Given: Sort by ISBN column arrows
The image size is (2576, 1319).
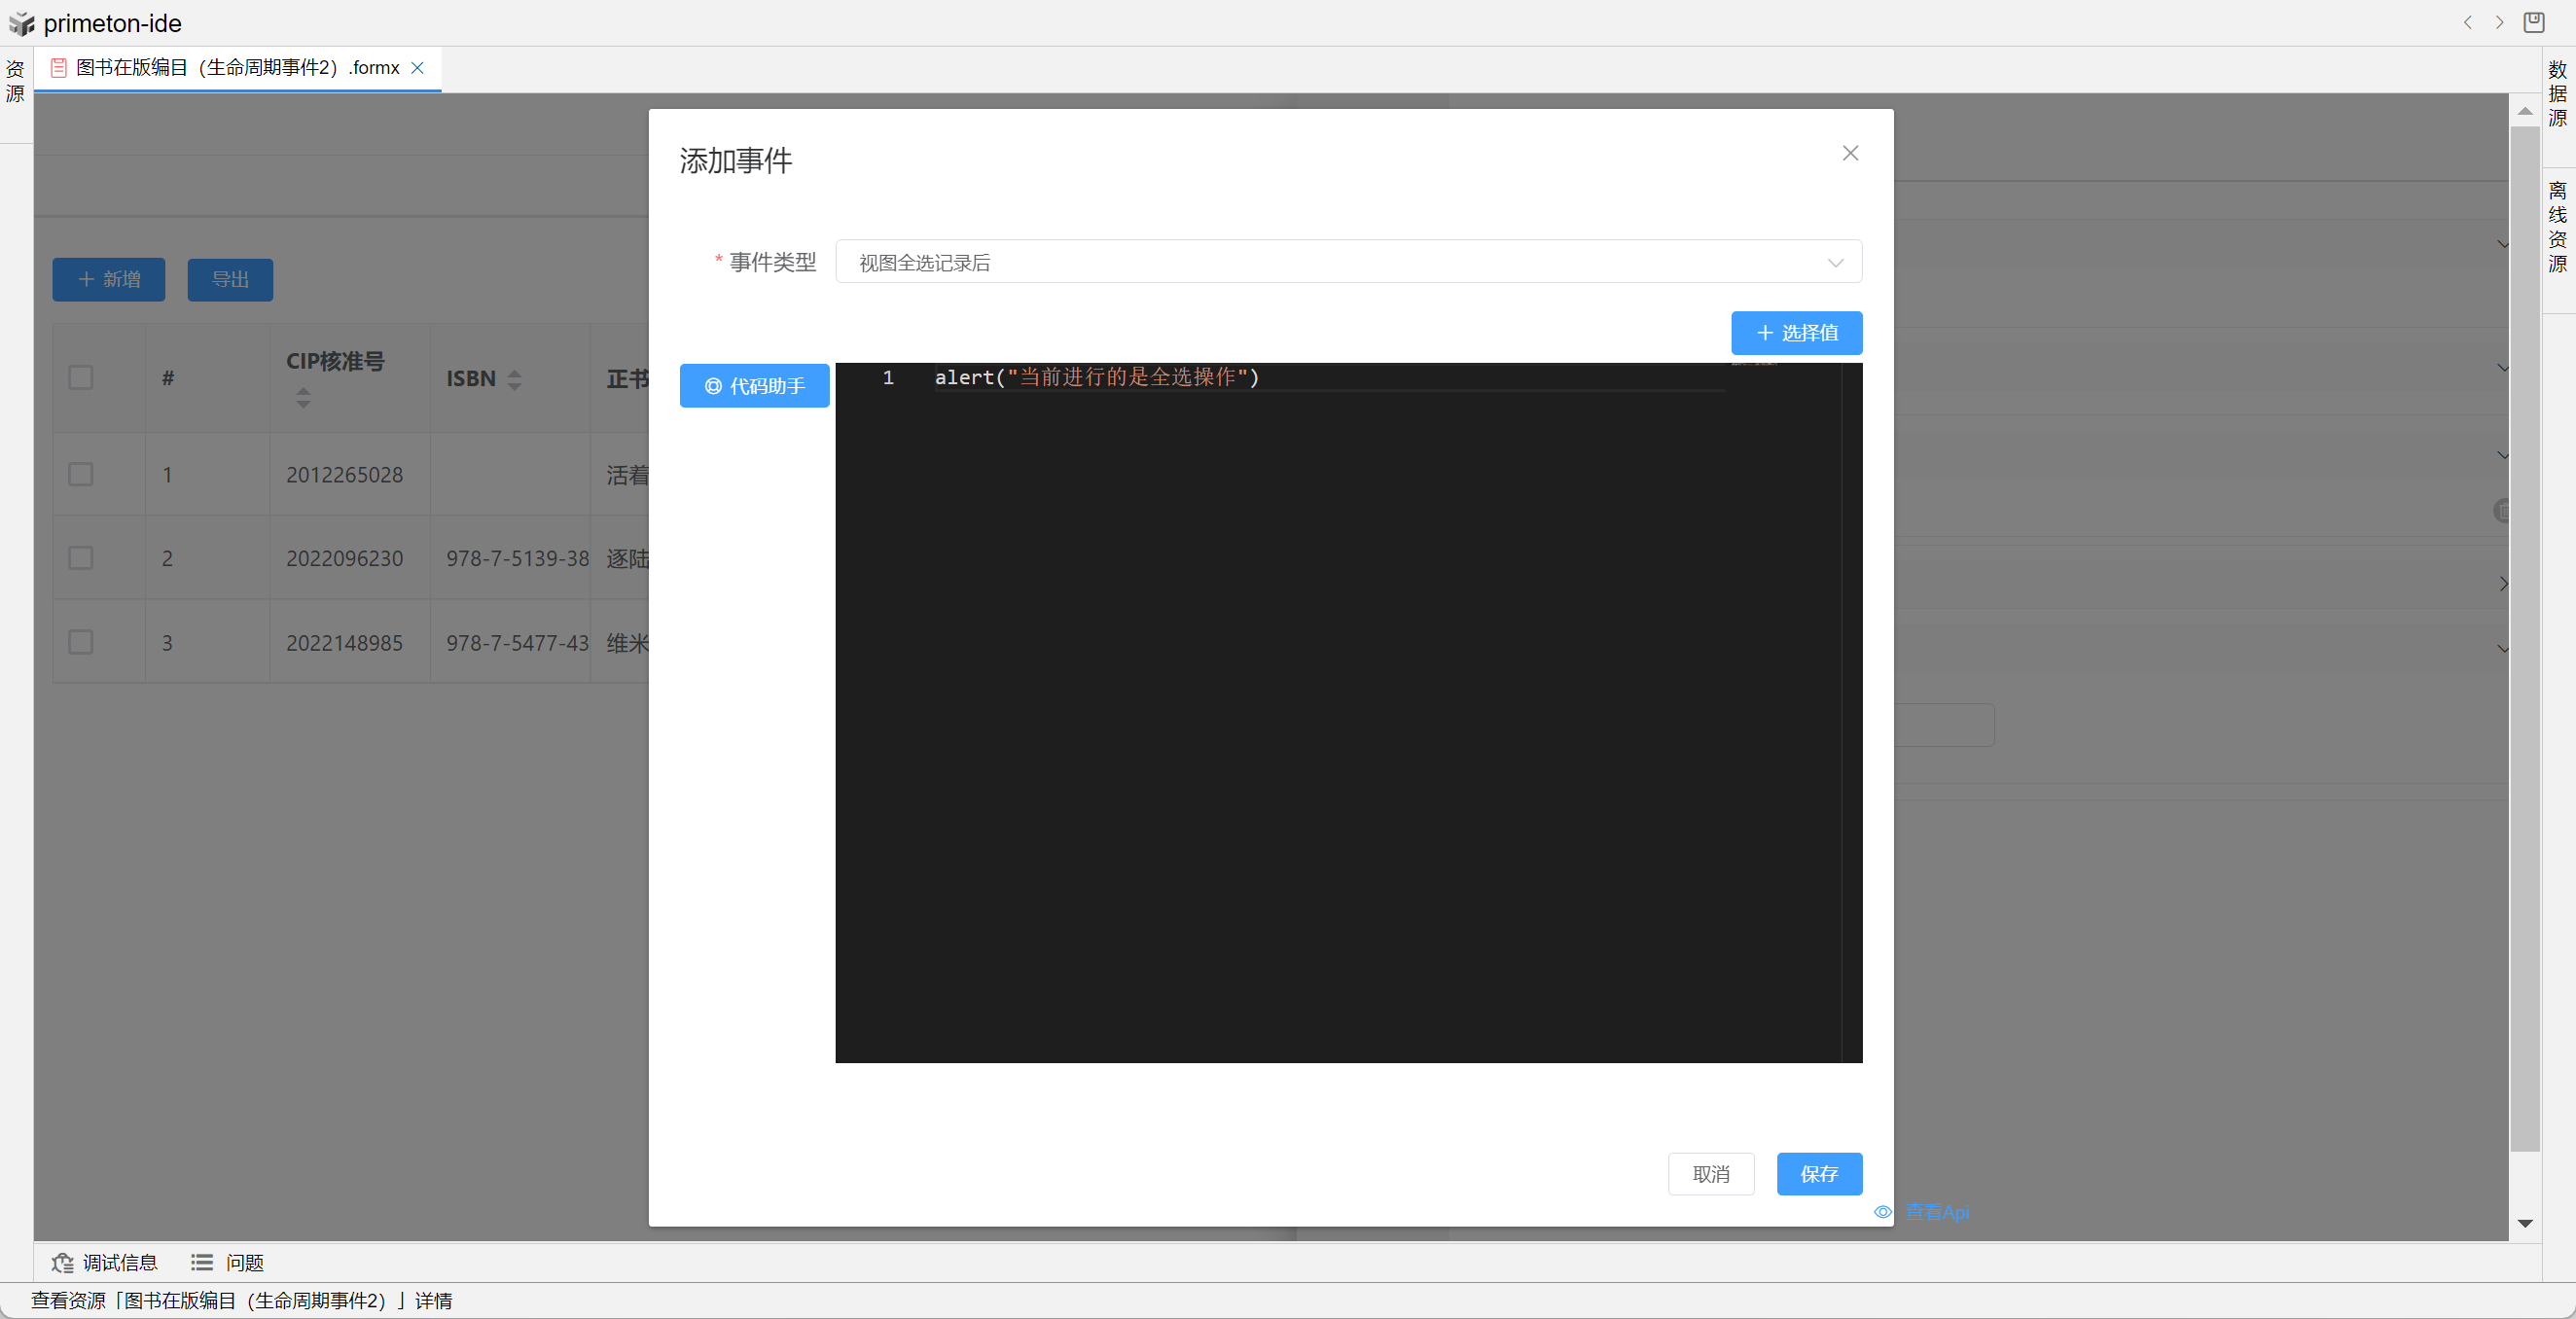Looking at the screenshot, I should tap(514, 379).
